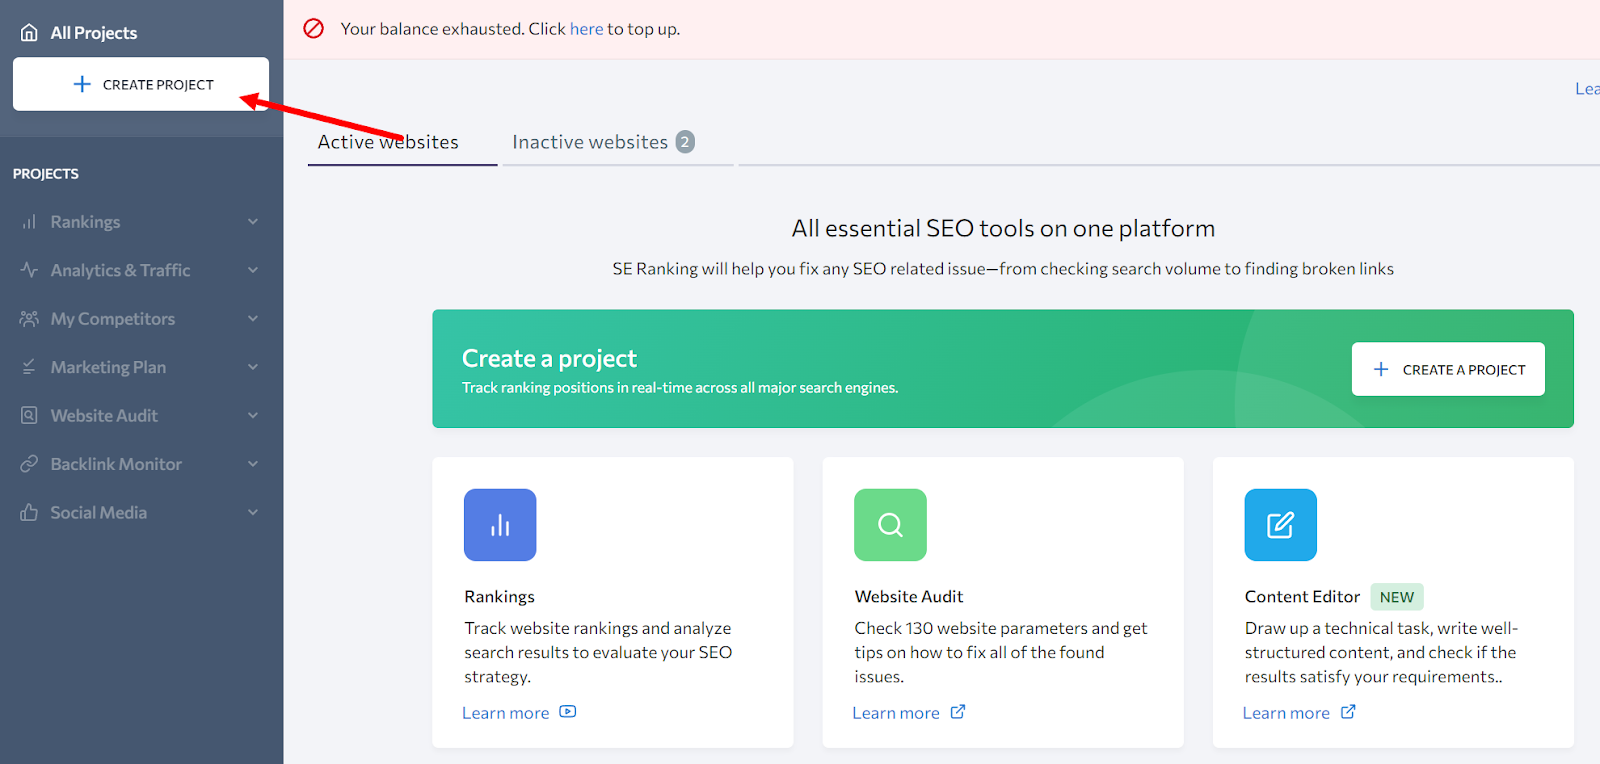Click Learn more under Website Audit card
The width and height of the screenshot is (1600, 764).
[x=896, y=713]
